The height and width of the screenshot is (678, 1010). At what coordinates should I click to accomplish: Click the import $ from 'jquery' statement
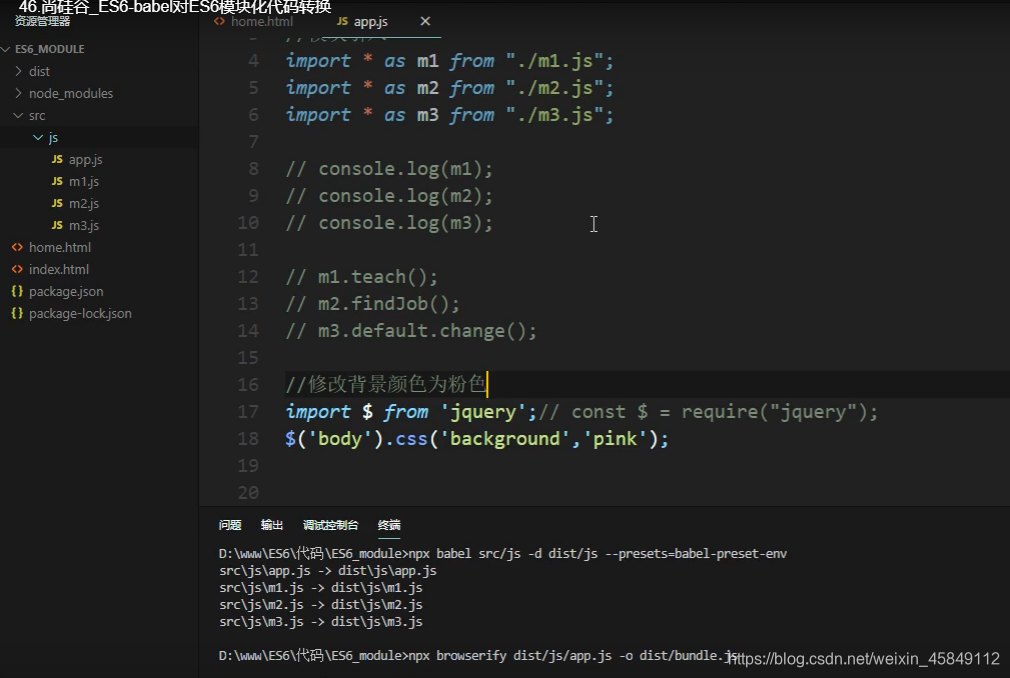click(411, 412)
